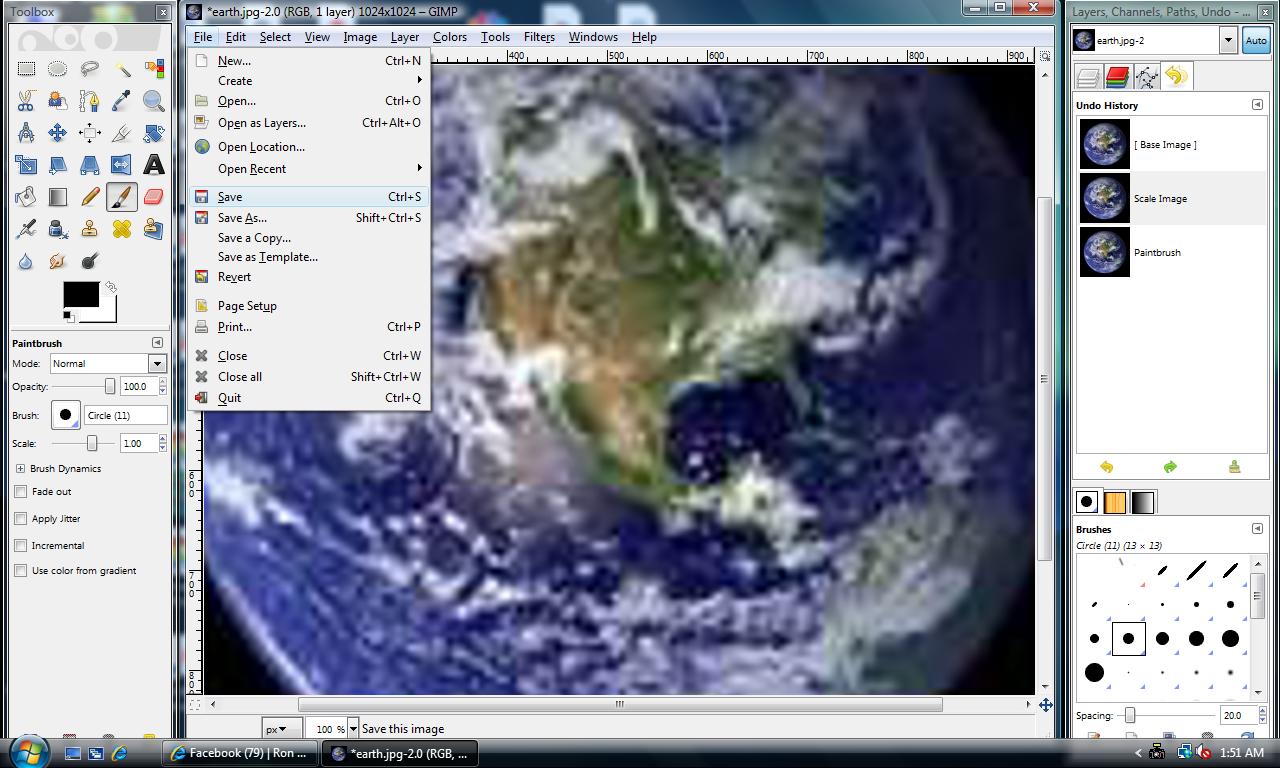Pick the Text tool

(x=153, y=165)
